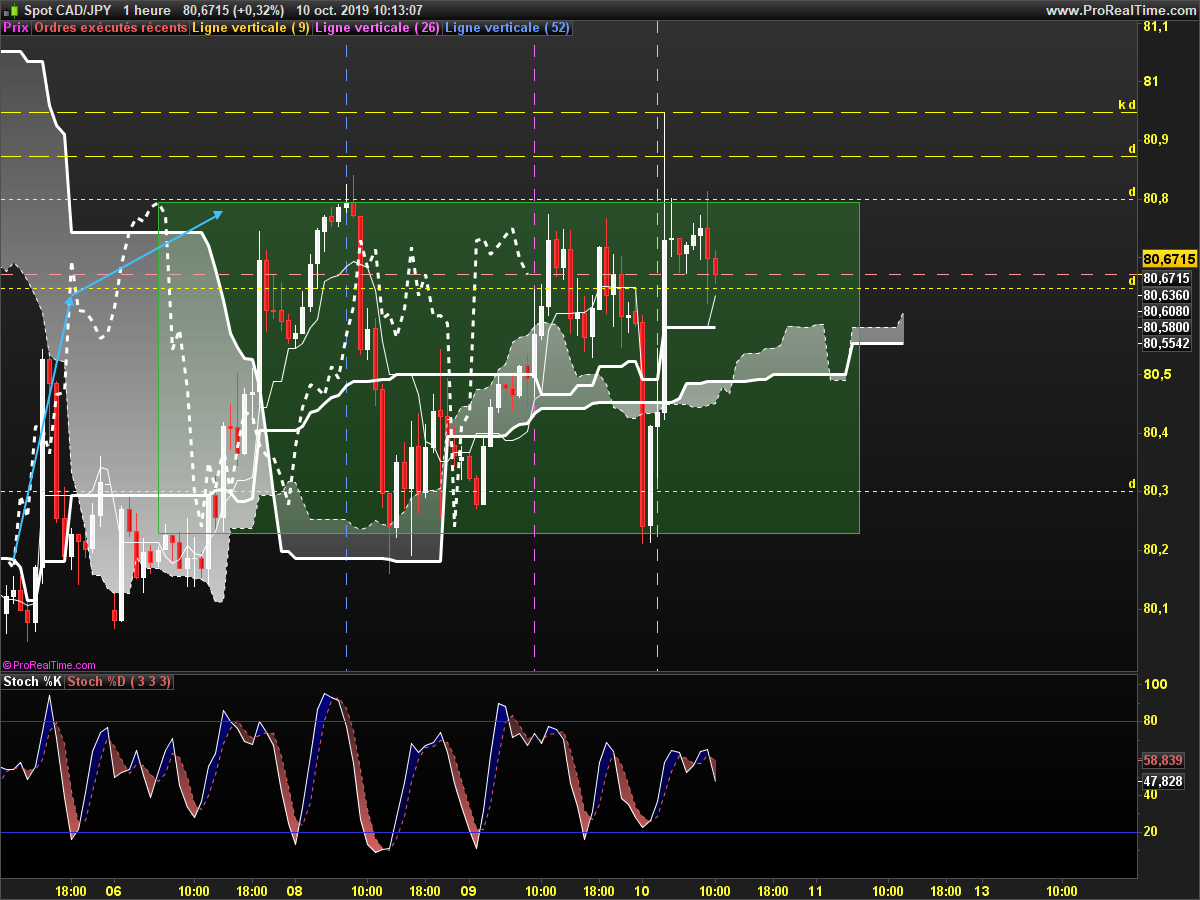
Task: Click the 80,8 price axis value
Action: tap(1154, 199)
